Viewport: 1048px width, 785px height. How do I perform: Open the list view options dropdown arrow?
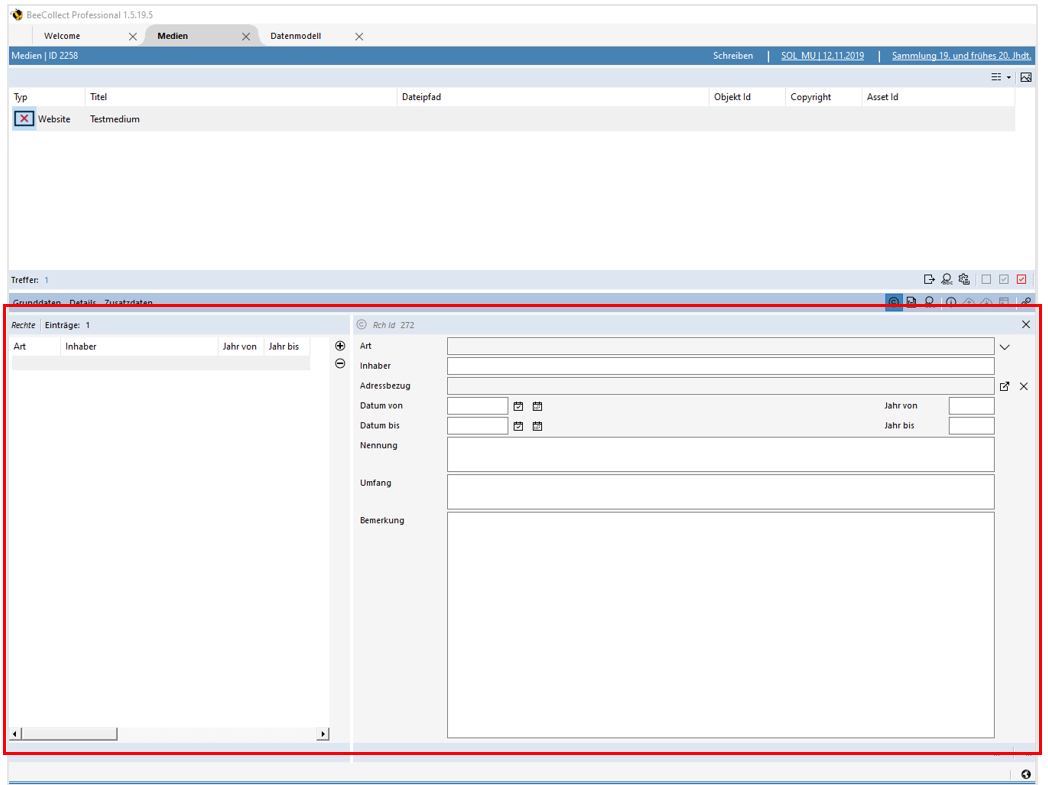tap(1008, 77)
